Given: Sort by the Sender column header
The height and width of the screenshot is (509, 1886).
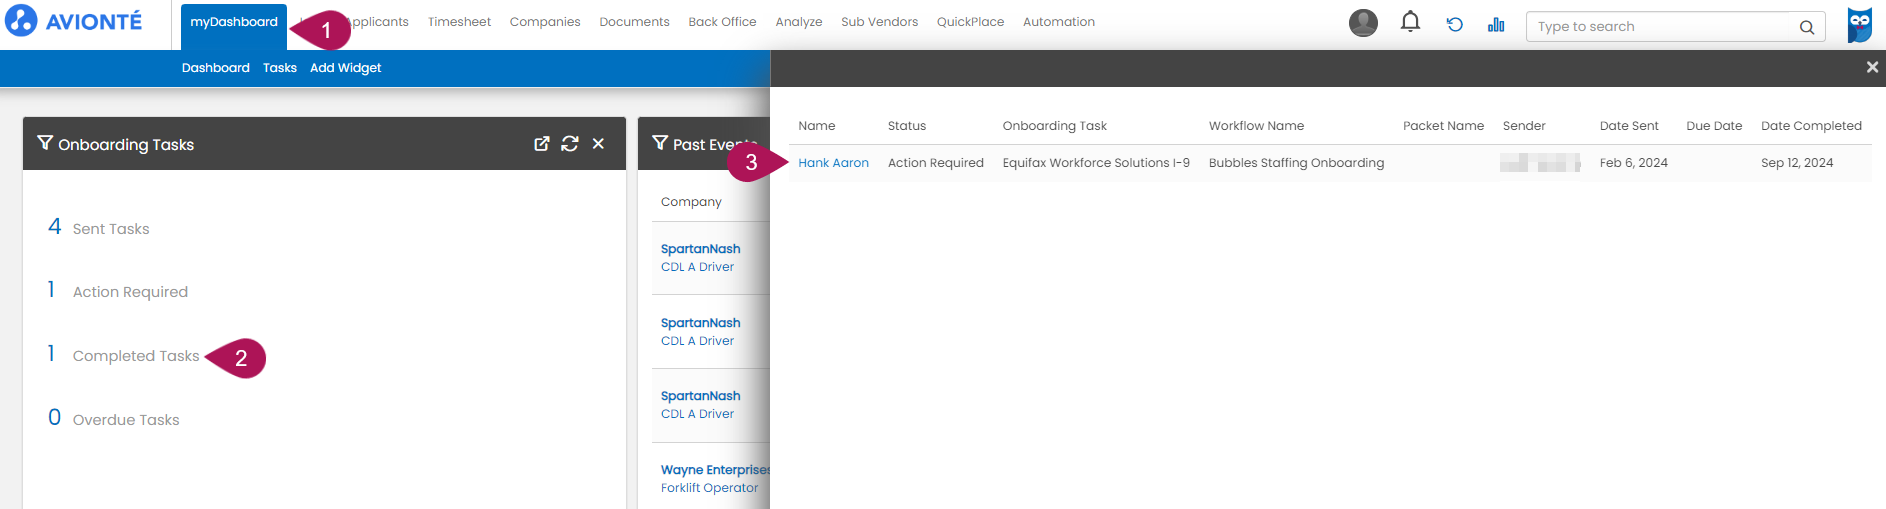Looking at the screenshot, I should pyautogui.click(x=1524, y=126).
